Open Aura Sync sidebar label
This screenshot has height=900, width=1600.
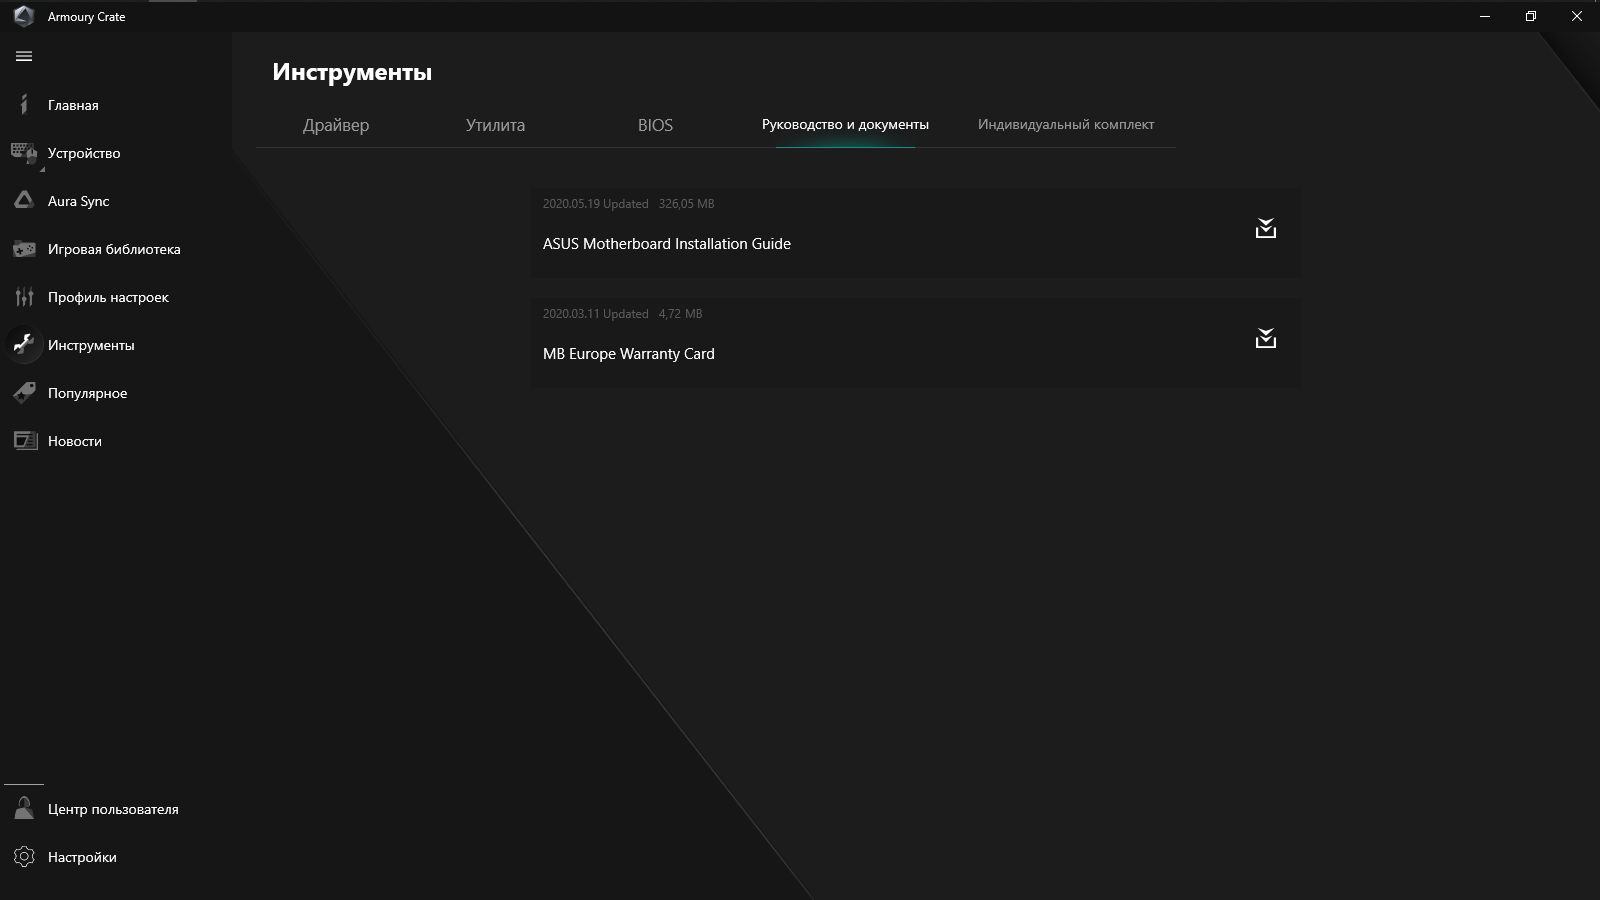click(x=78, y=201)
